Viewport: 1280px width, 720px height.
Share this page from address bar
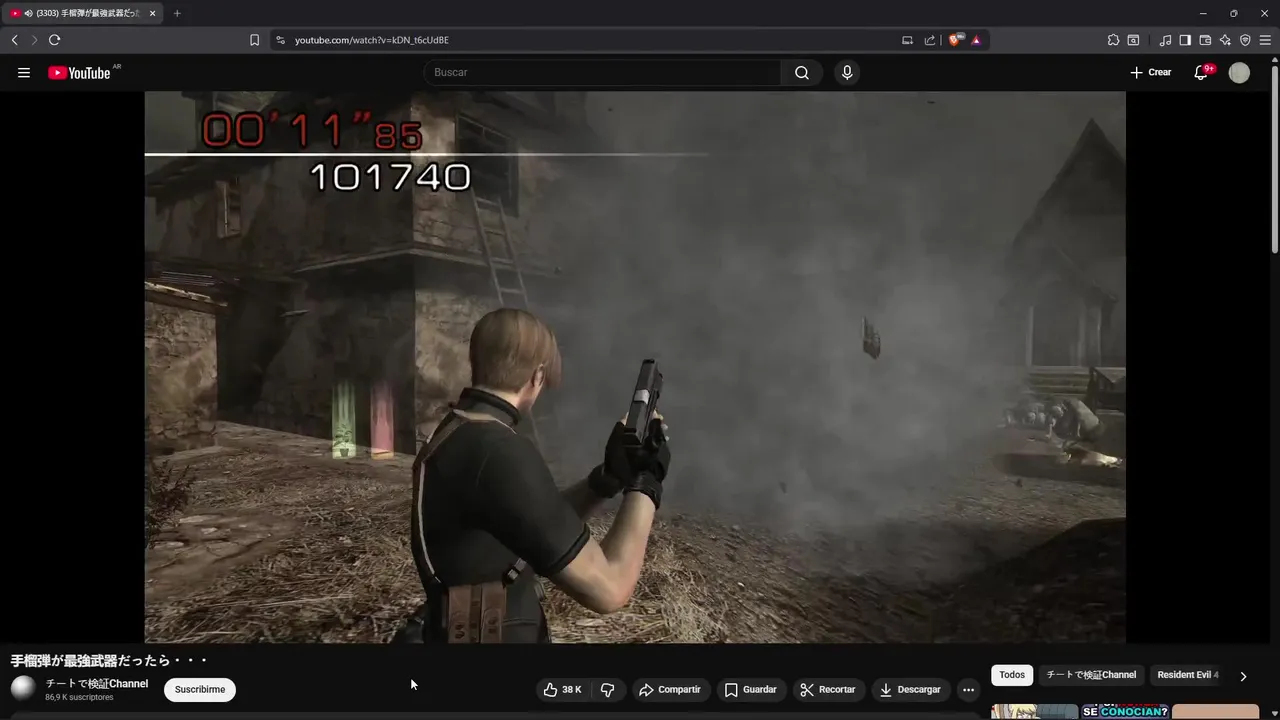[930, 40]
